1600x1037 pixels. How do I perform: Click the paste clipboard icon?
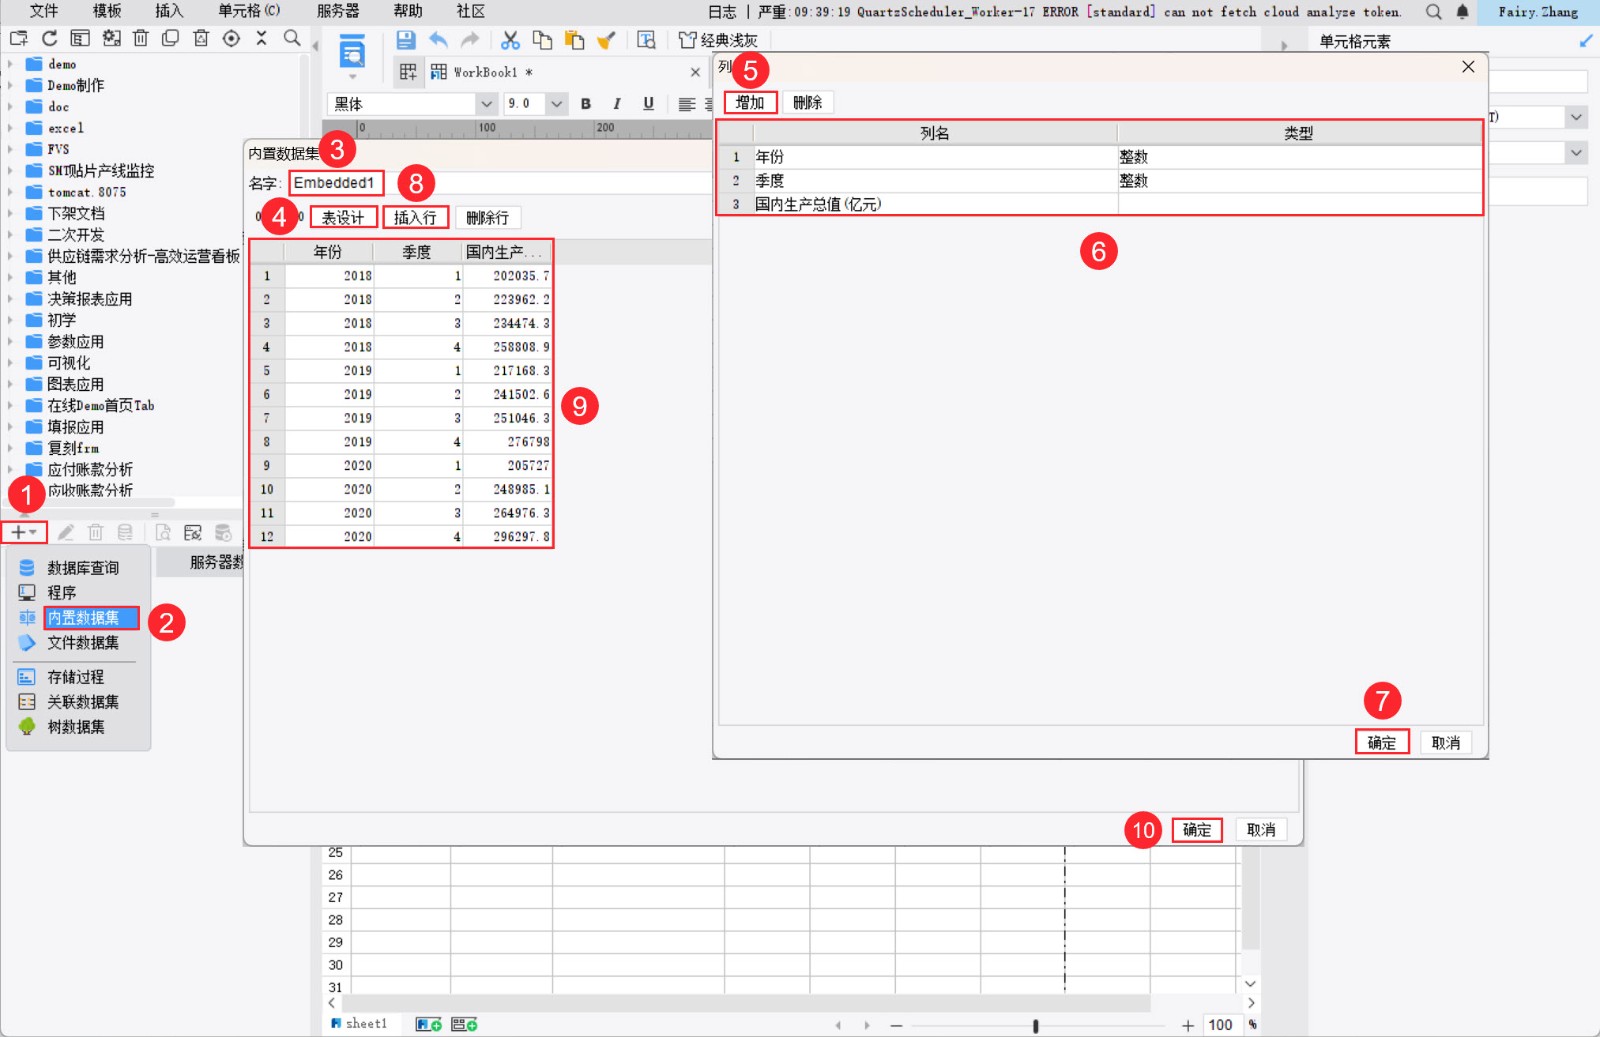pyautogui.click(x=574, y=40)
